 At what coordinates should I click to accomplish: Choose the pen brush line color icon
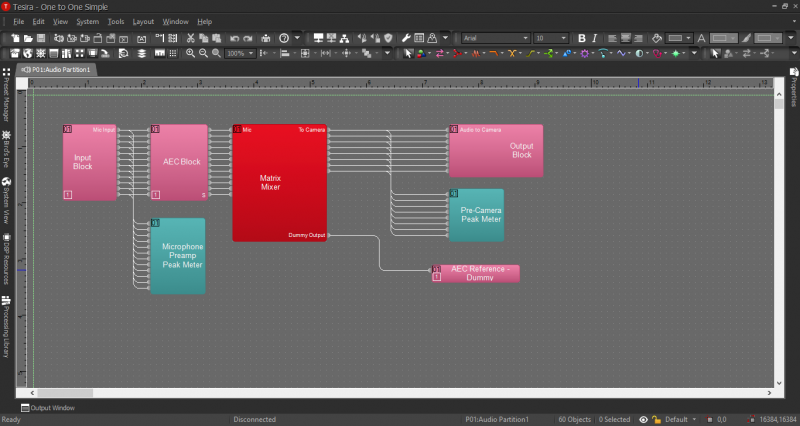click(746, 38)
